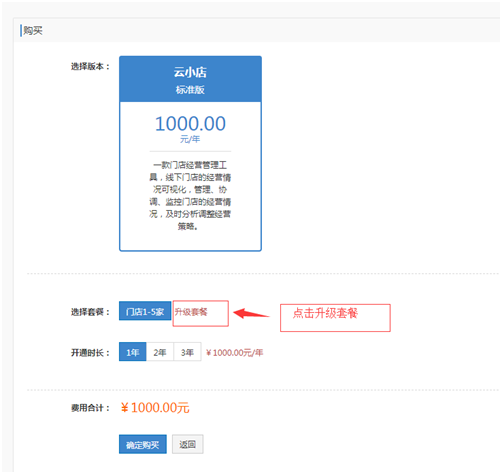Click the 费用合计 label
This screenshot has width=502, height=474.
(90, 408)
